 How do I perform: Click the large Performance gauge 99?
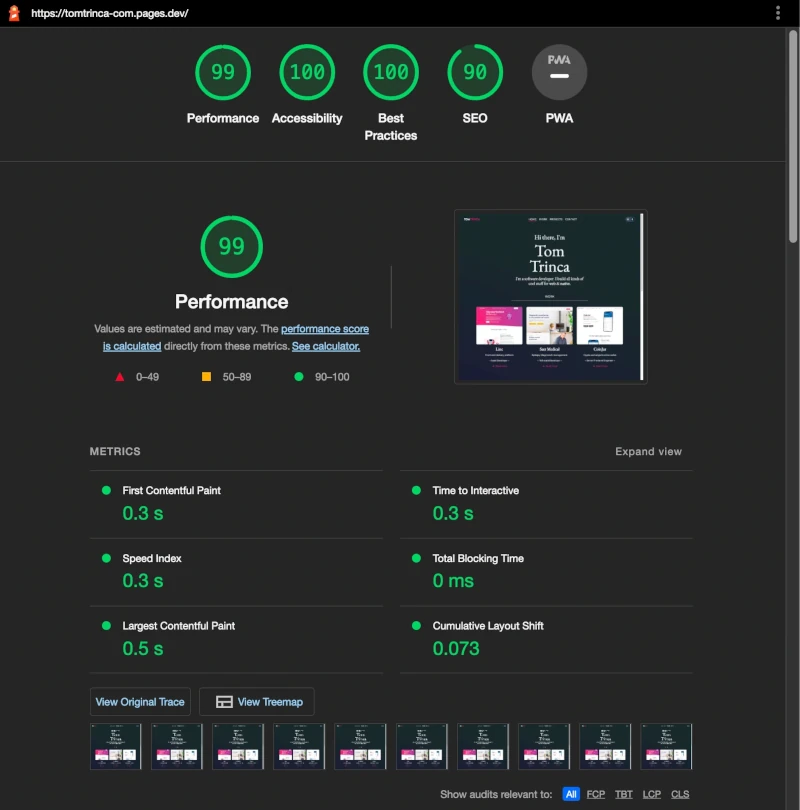tap(231, 246)
